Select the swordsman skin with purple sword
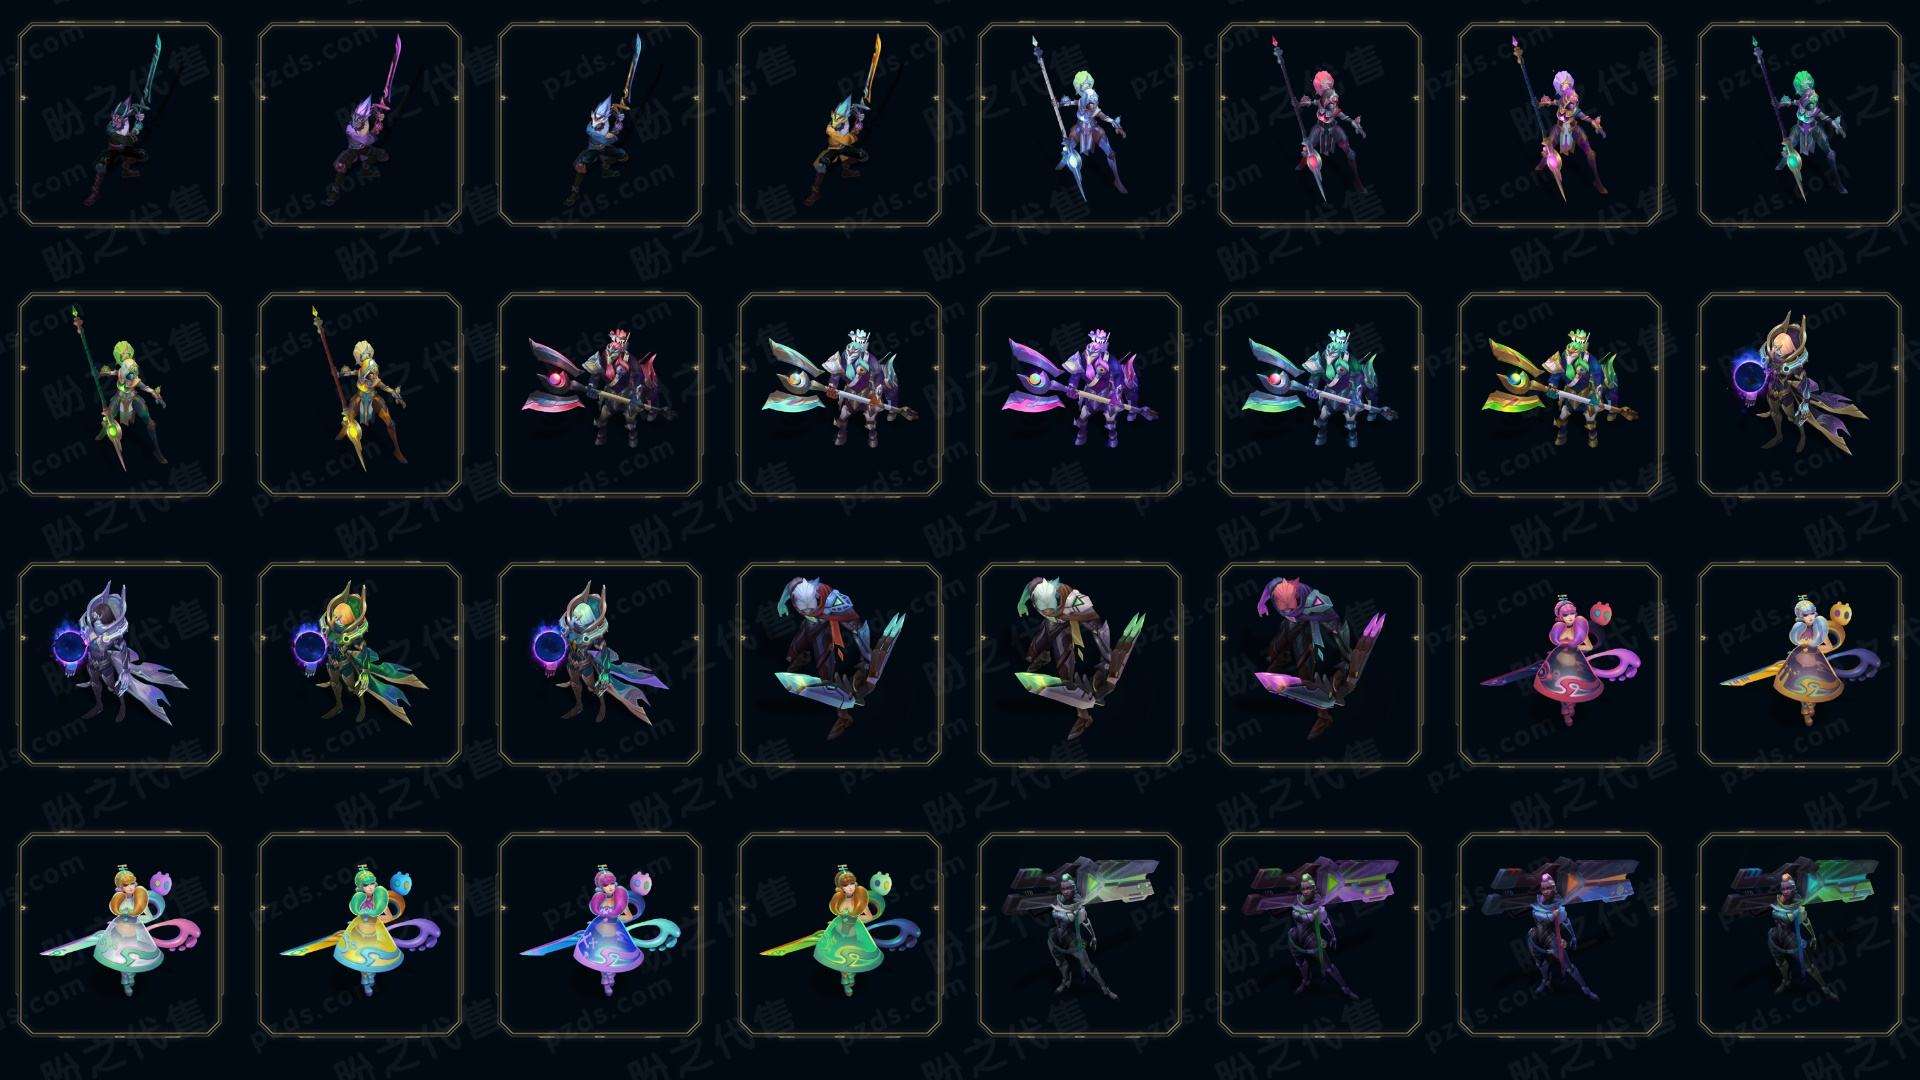The height and width of the screenshot is (1080, 1920). 360,124
